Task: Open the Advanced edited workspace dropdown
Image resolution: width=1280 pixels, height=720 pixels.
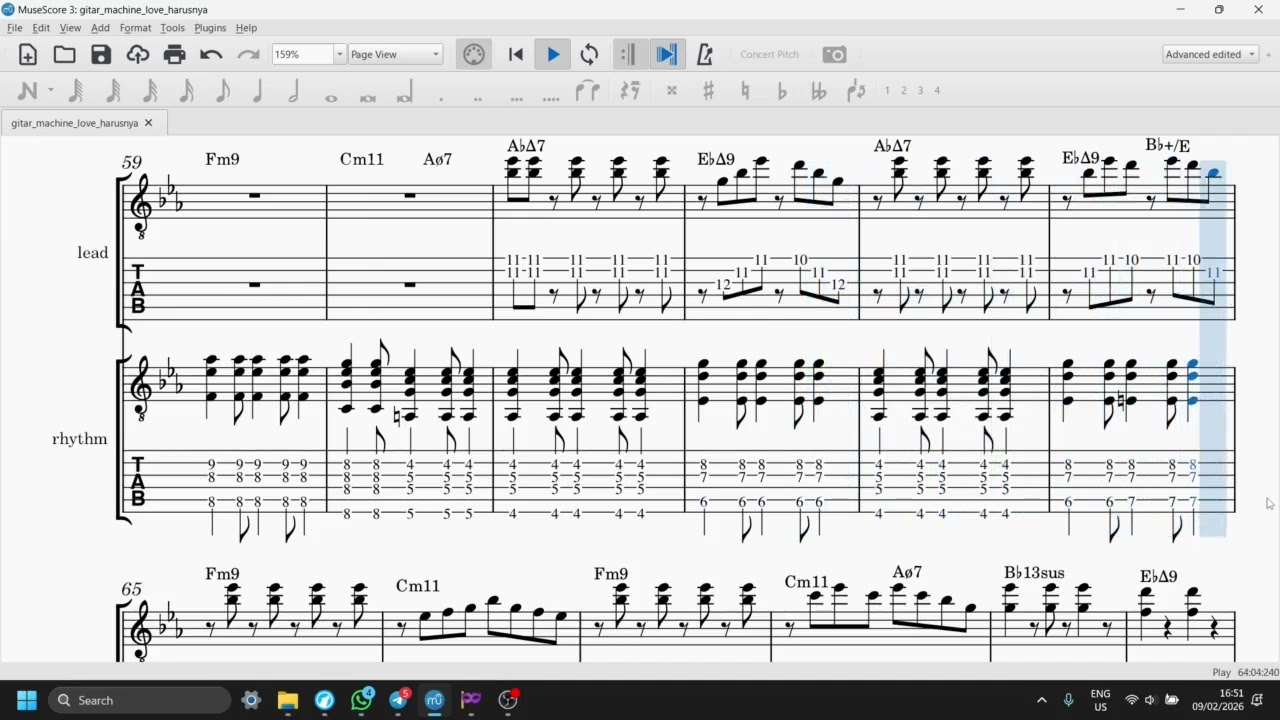Action: [1211, 55]
